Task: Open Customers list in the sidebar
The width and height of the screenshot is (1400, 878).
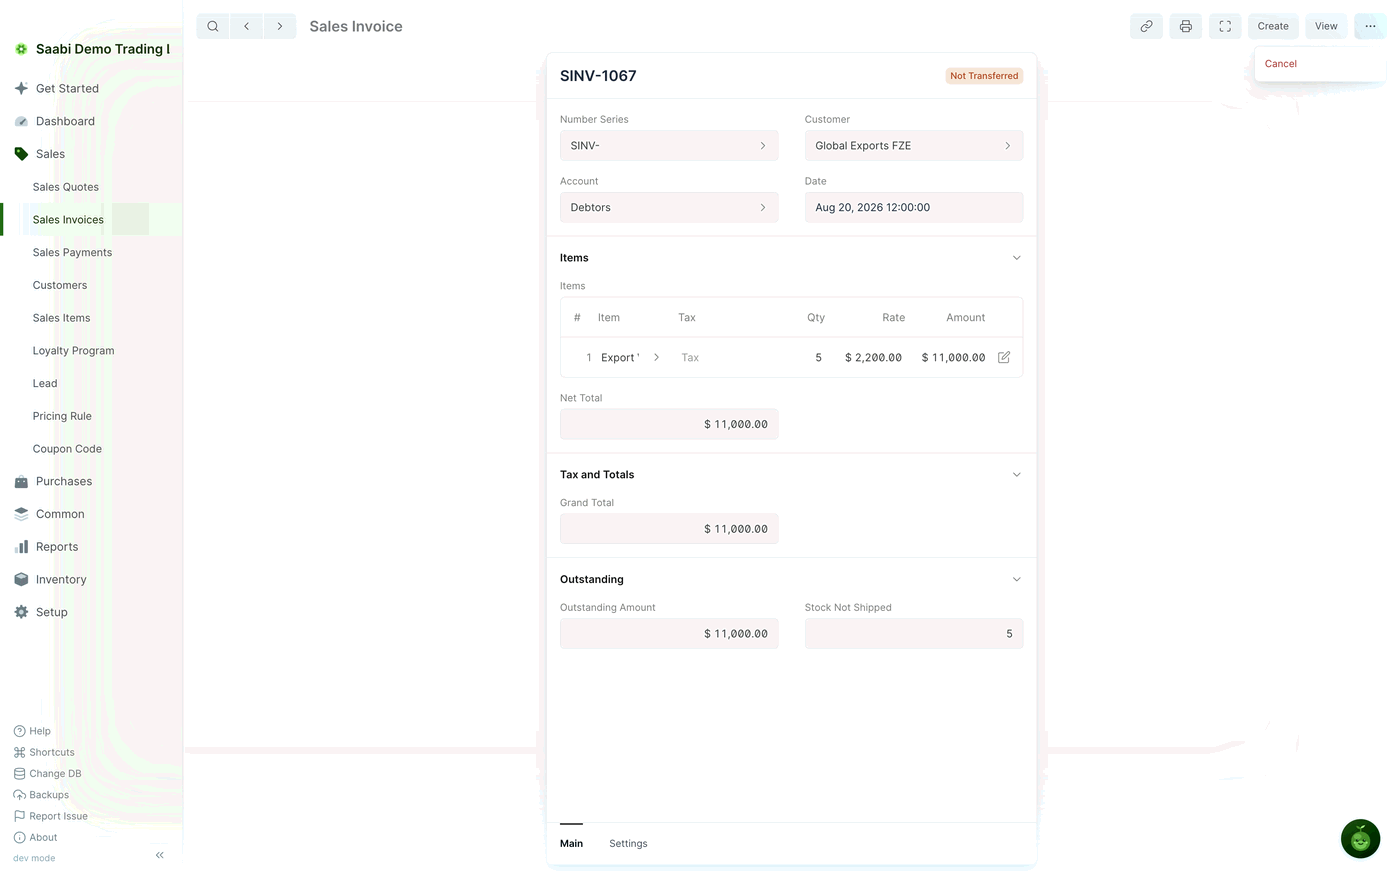Action: click(x=60, y=286)
